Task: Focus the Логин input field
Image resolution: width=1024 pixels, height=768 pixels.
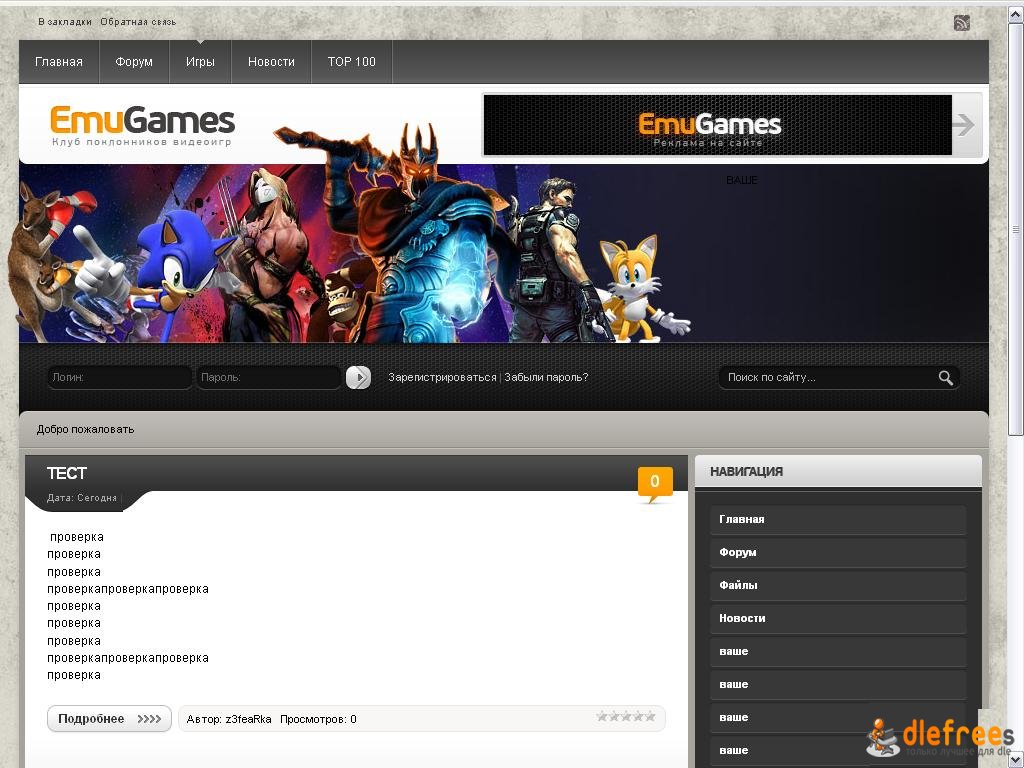Action: (119, 377)
